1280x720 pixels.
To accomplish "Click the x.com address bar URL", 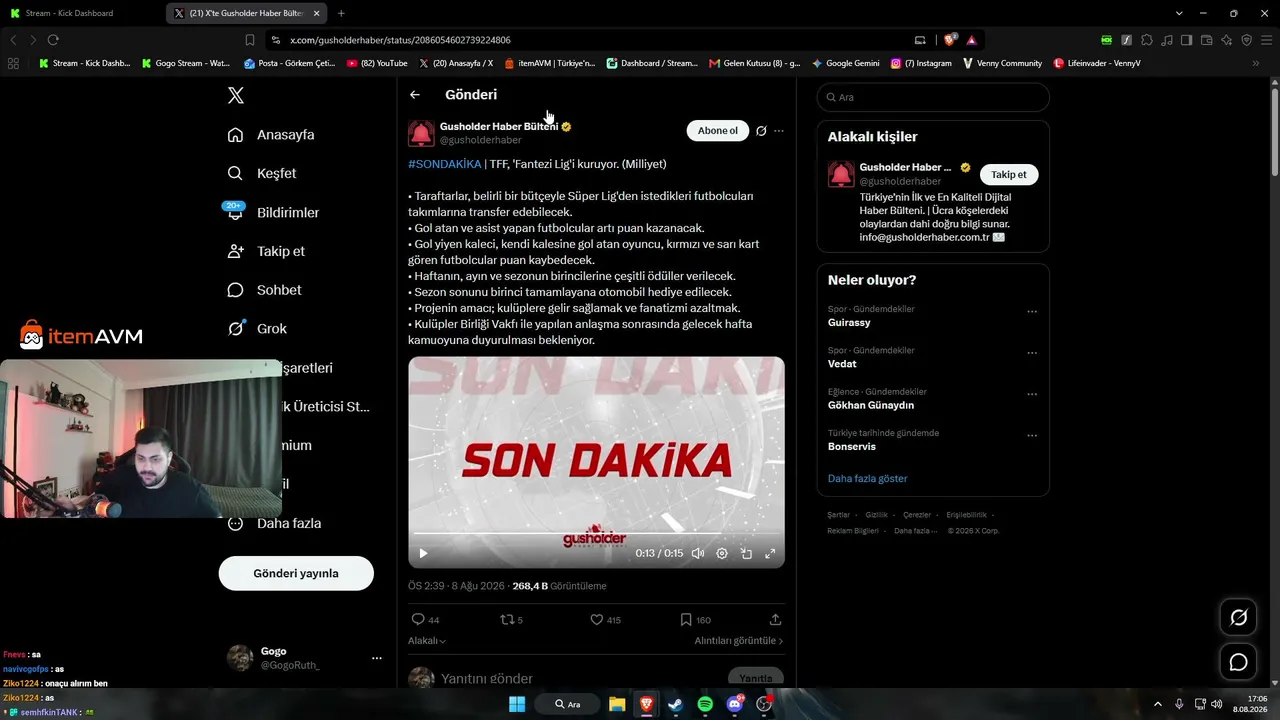I will 400,40.
